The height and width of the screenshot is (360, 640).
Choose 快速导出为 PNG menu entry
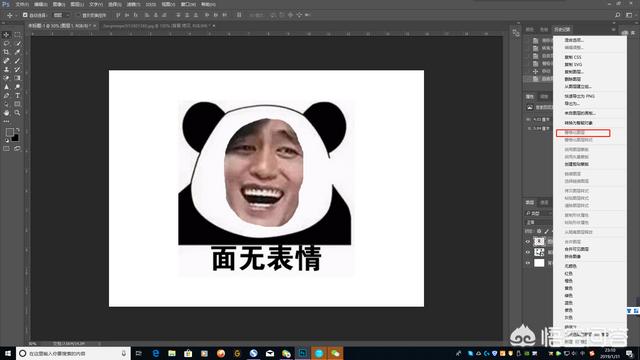(x=580, y=96)
